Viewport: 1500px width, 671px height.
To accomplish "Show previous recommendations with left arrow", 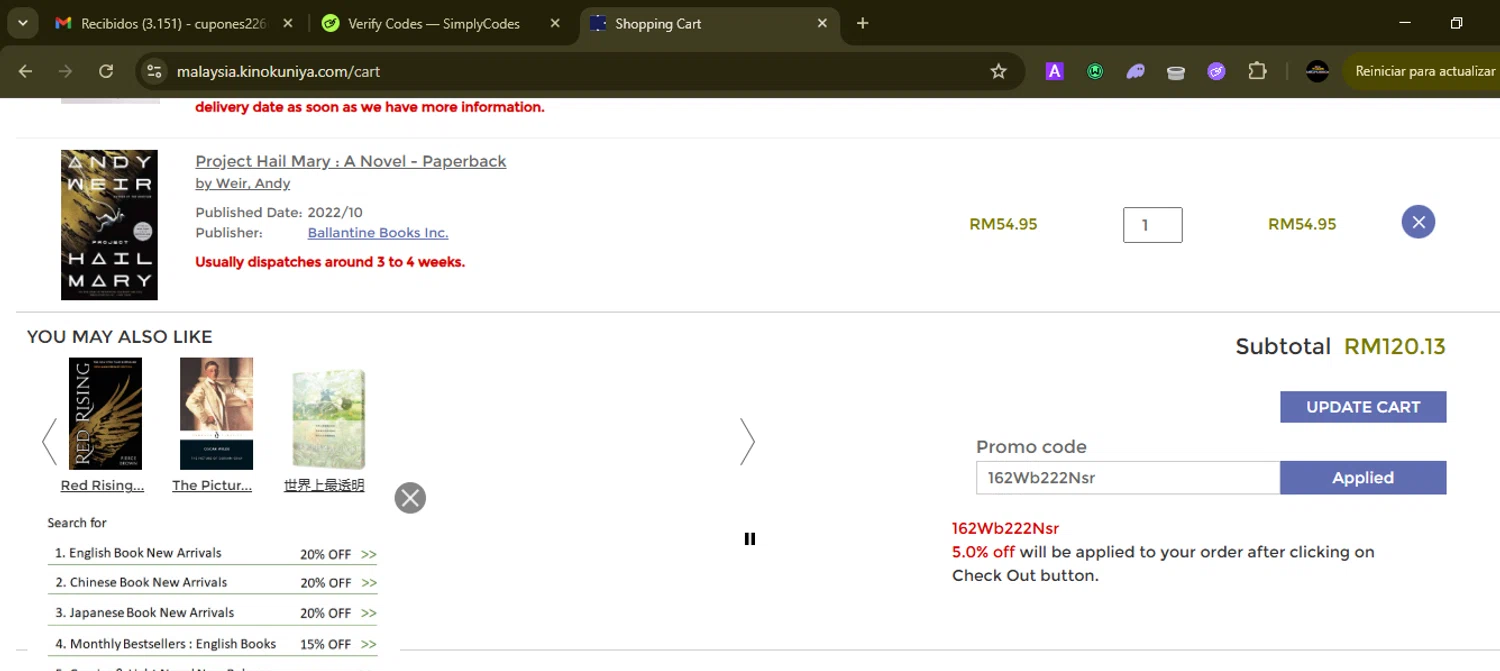I will [49, 441].
